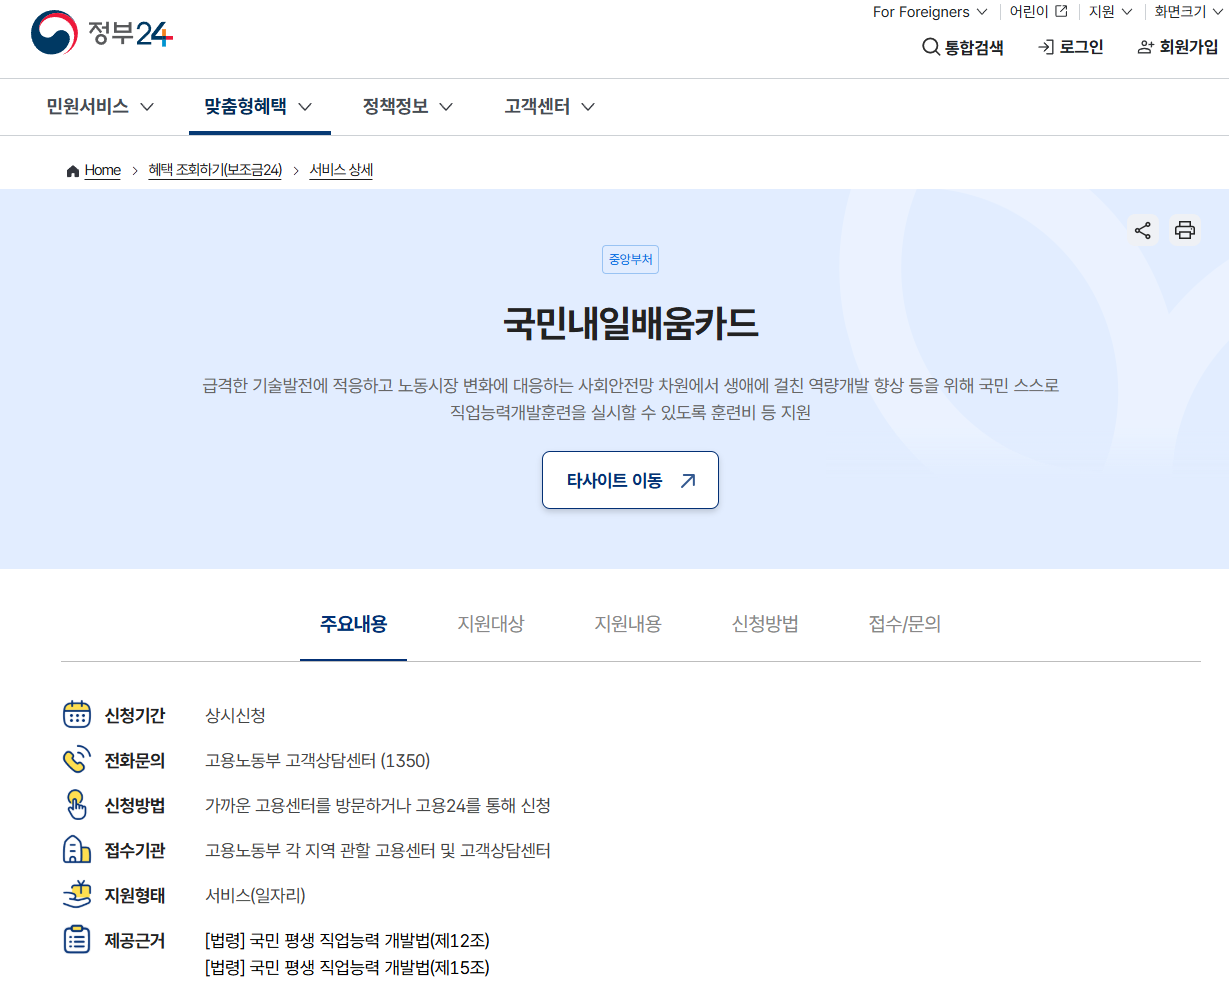Open the For Foreigners dropdown
This screenshot has width=1229, height=1003.
(930, 12)
